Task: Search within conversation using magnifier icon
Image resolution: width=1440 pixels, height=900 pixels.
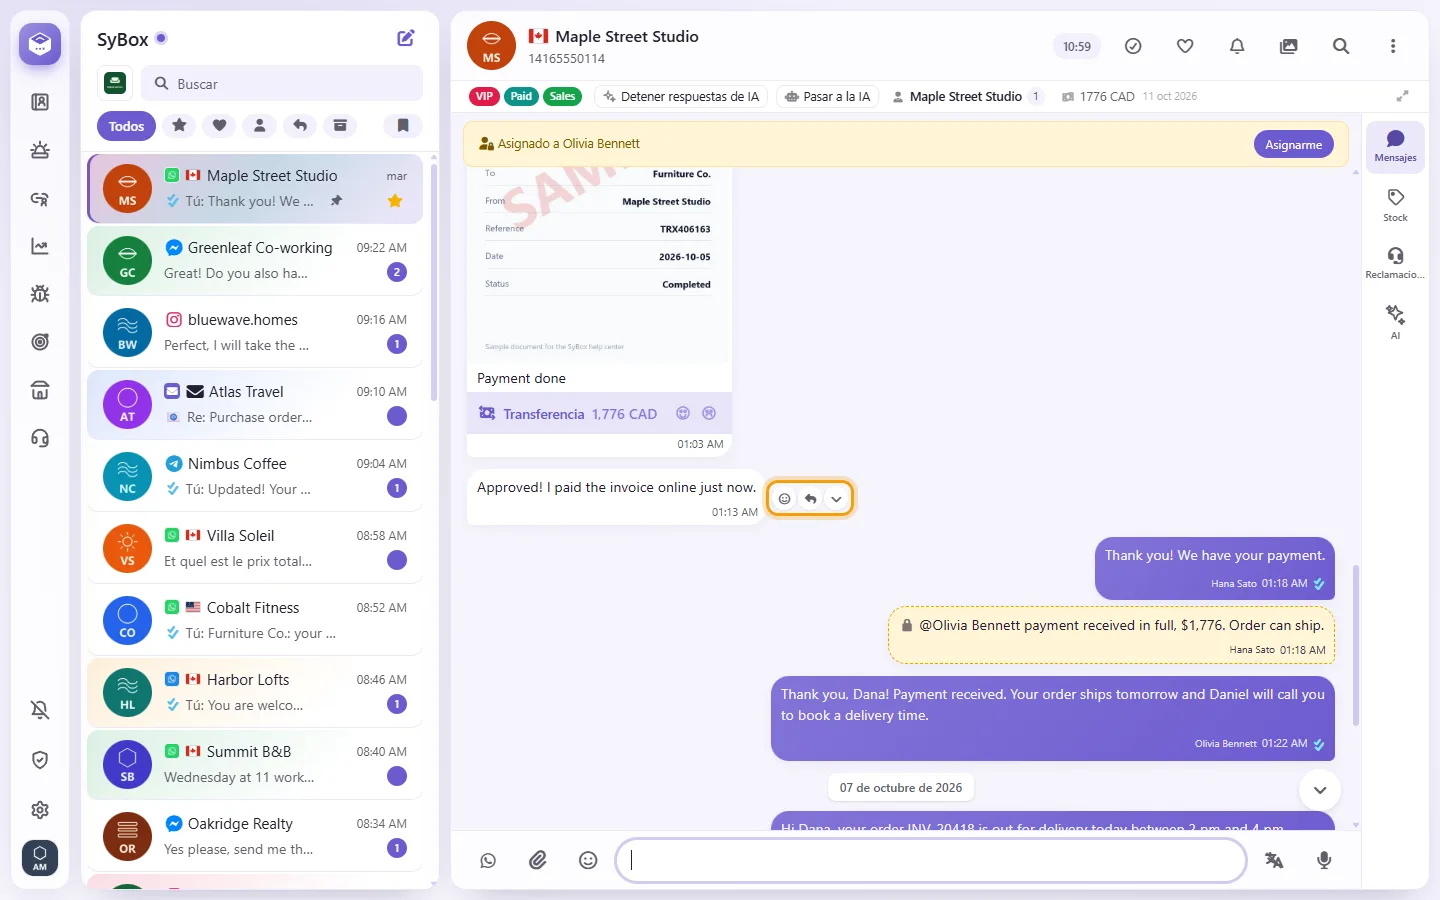Action: click(1341, 46)
